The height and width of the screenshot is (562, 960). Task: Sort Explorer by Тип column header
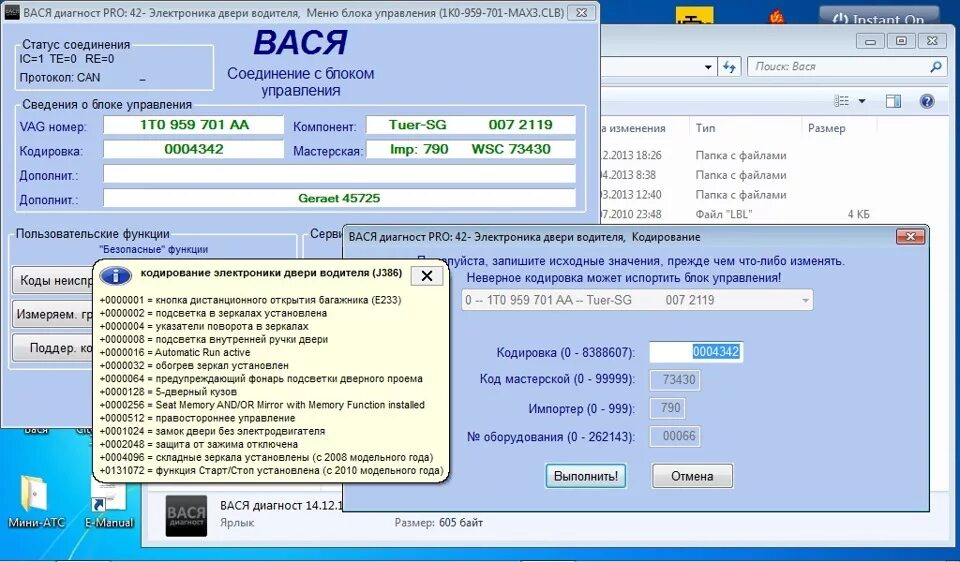coord(705,128)
